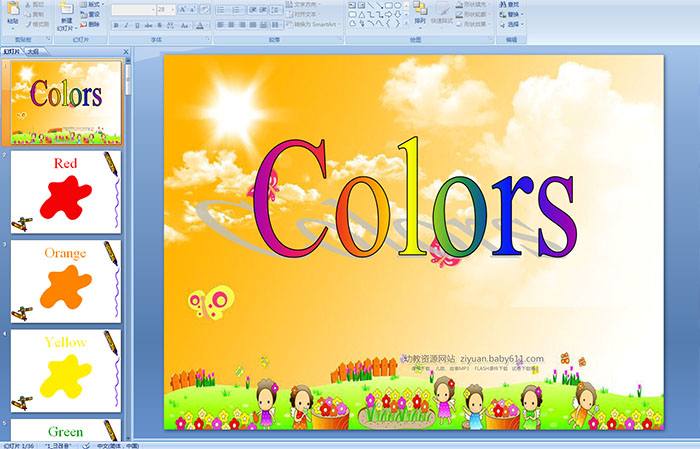
Task: Select the straight Line shape
Action: [x=371, y=5]
